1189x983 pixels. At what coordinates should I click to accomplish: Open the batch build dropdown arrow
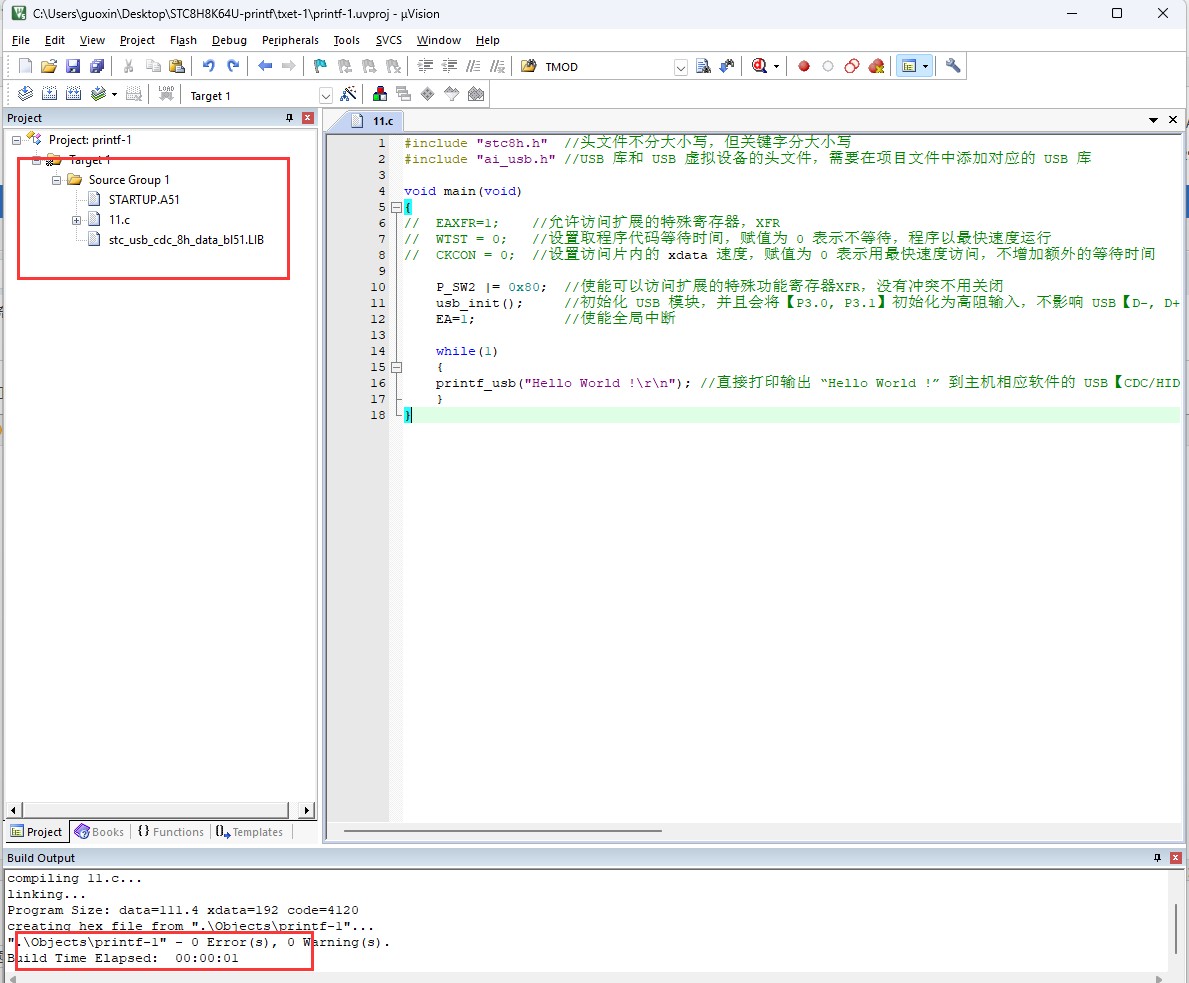pyautogui.click(x=114, y=95)
